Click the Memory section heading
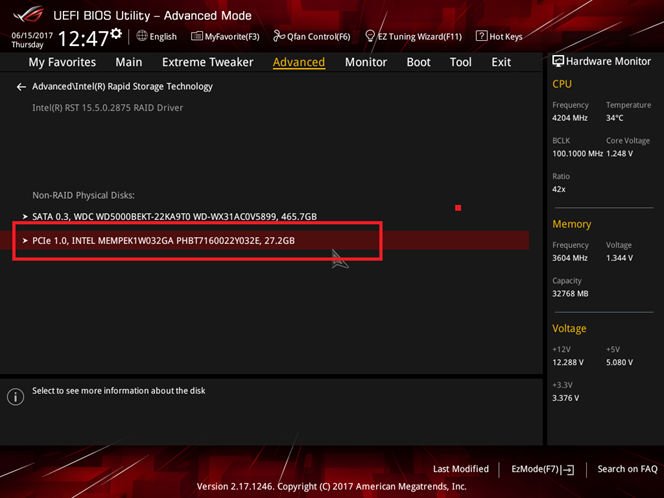The image size is (664, 498). coord(572,224)
